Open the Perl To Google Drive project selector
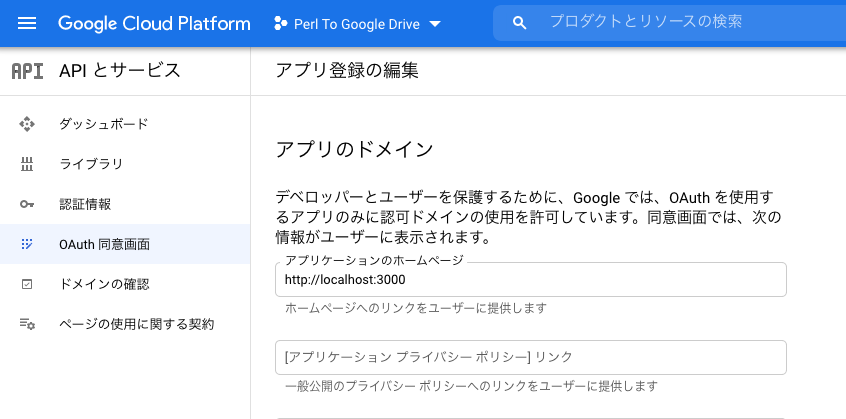The width and height of the screenshot is (846, 419). [357, 24]
